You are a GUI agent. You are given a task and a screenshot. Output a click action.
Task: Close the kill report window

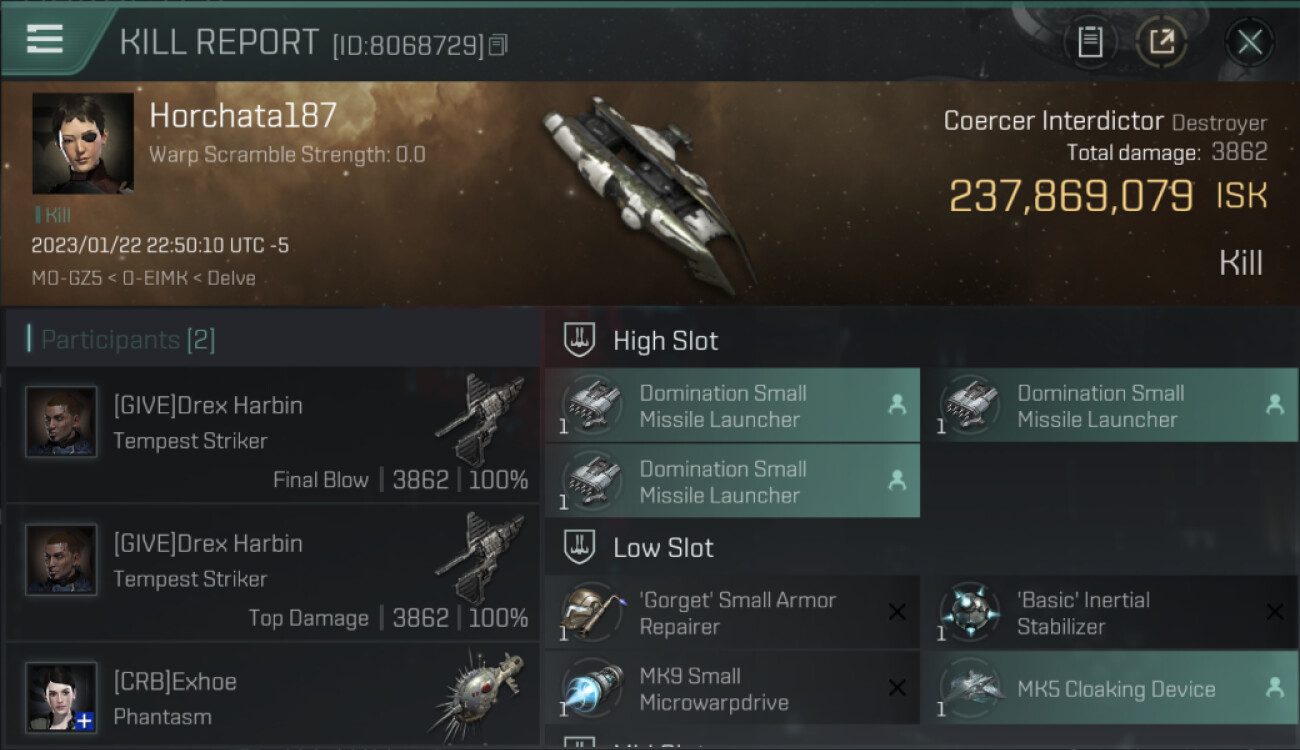click(1249, 42)
